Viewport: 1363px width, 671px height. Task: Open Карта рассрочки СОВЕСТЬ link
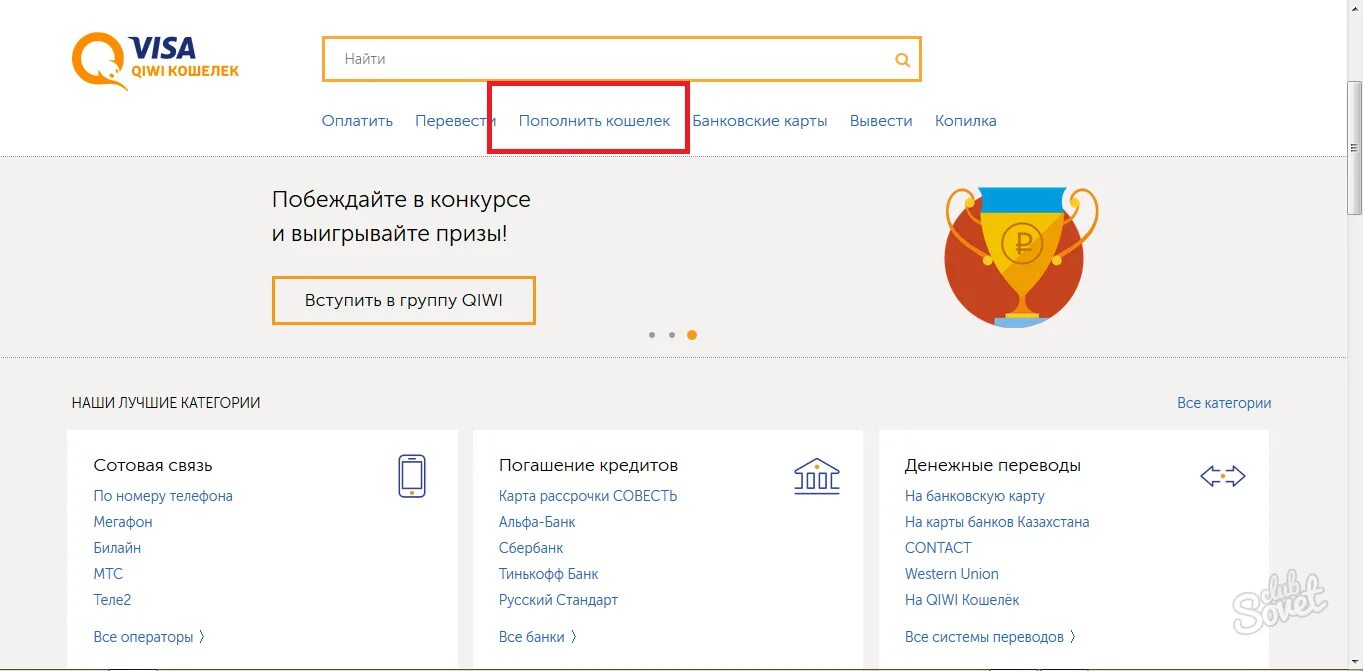[x=588, y=496]
